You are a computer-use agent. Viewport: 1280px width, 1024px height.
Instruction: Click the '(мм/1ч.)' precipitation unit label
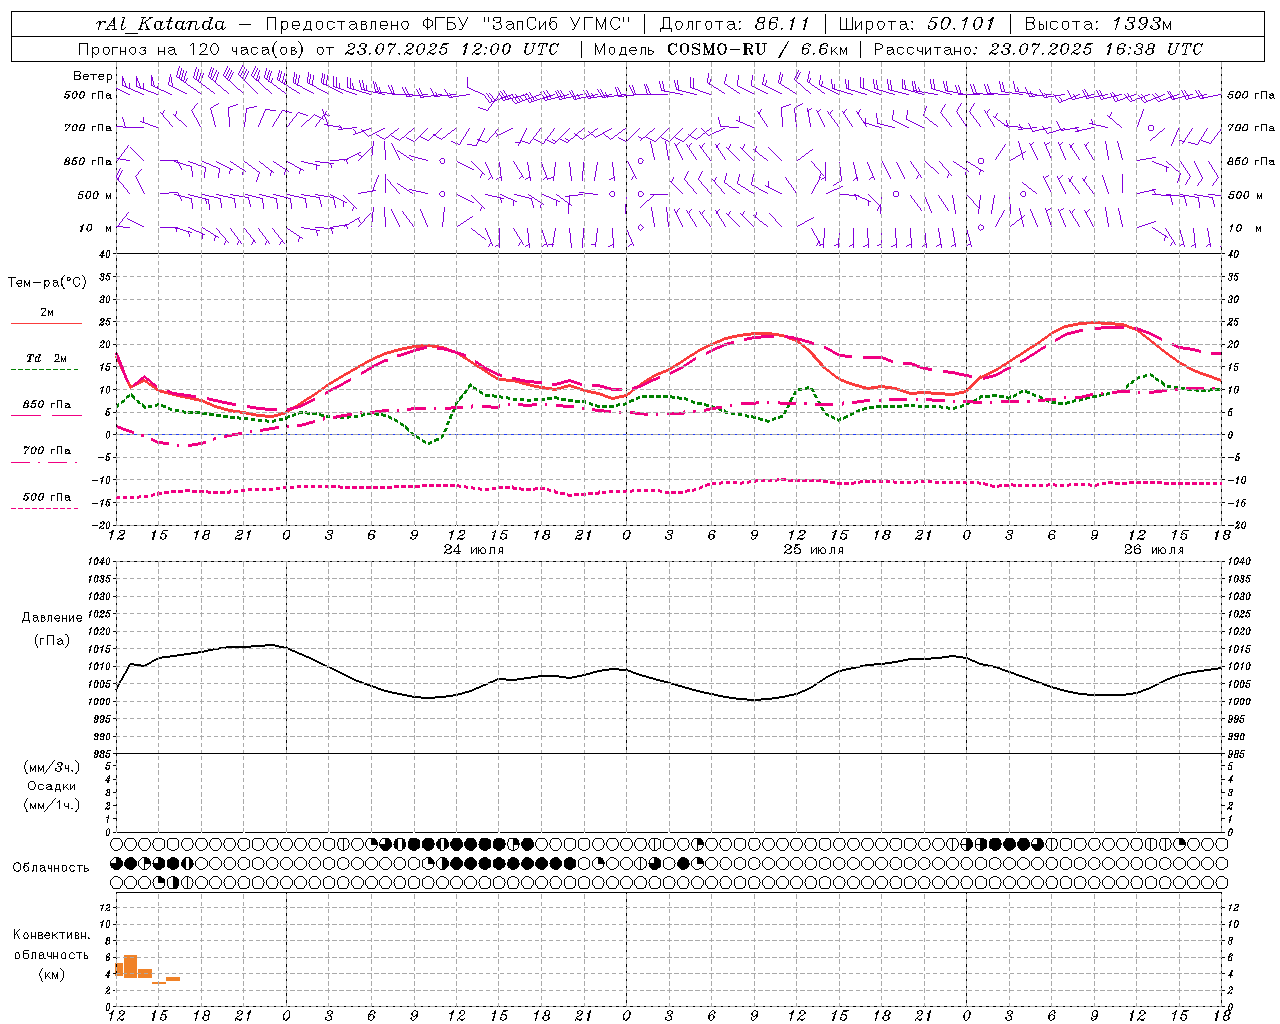click(52, 805)
